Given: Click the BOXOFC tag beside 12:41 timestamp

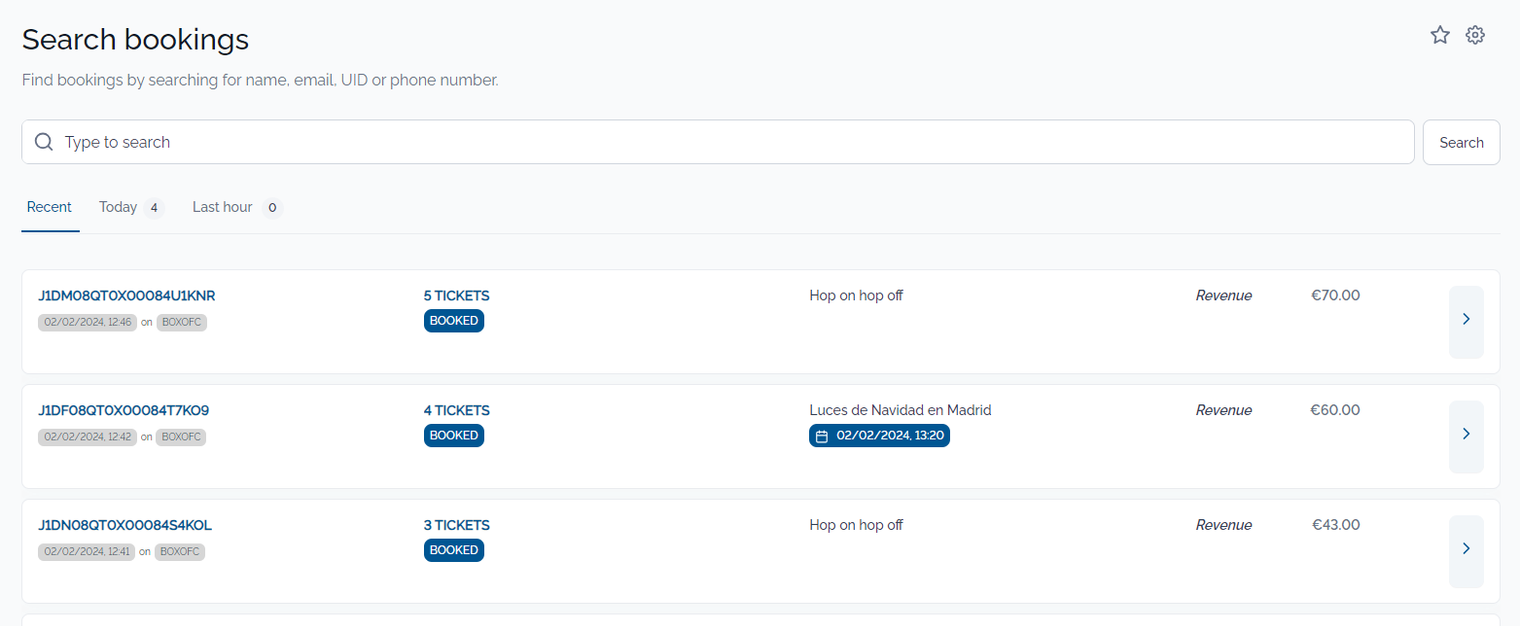Looking at the screenshot, I should 180,552.
